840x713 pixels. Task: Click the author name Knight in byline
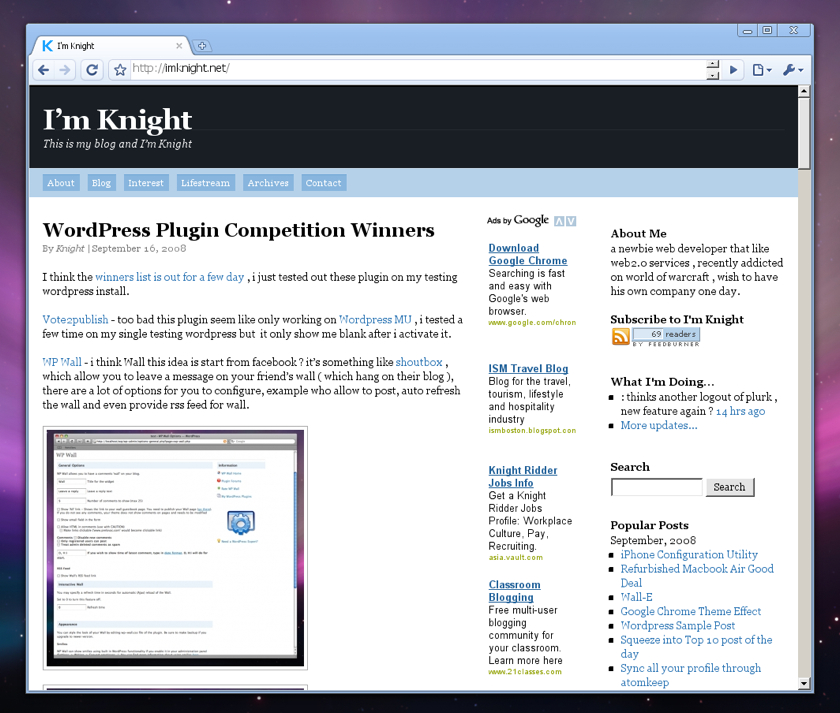tap(70, 249)
